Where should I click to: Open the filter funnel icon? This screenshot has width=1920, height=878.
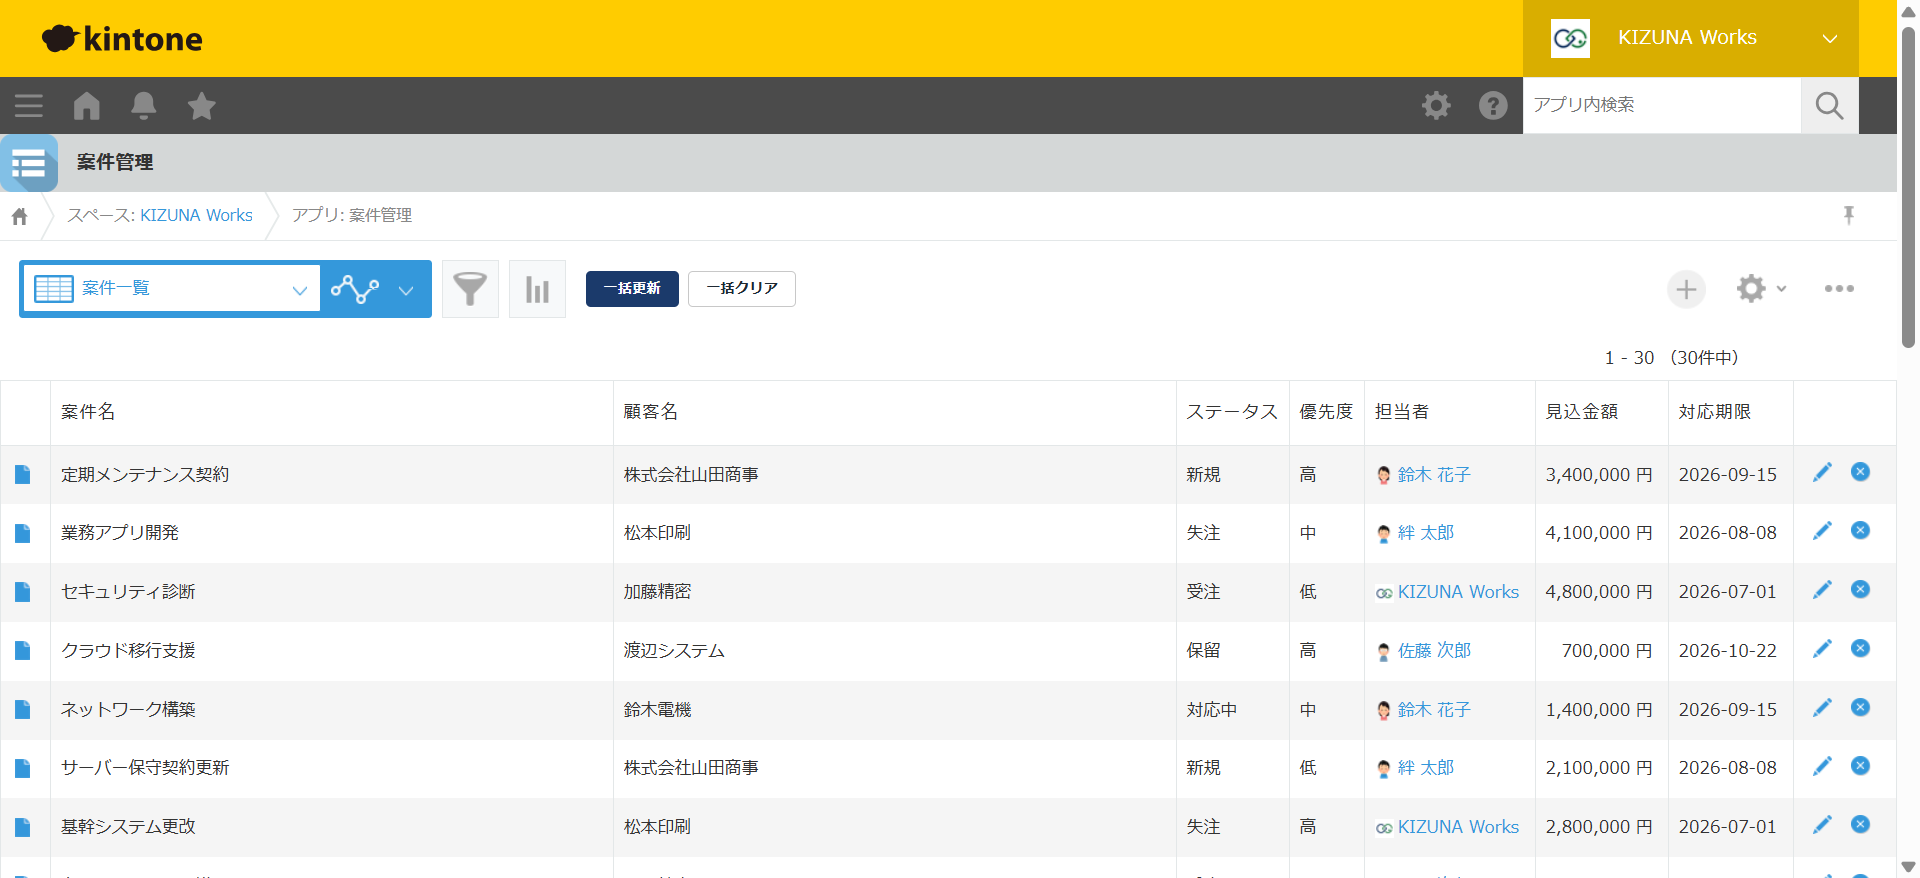tap(470, 289)
